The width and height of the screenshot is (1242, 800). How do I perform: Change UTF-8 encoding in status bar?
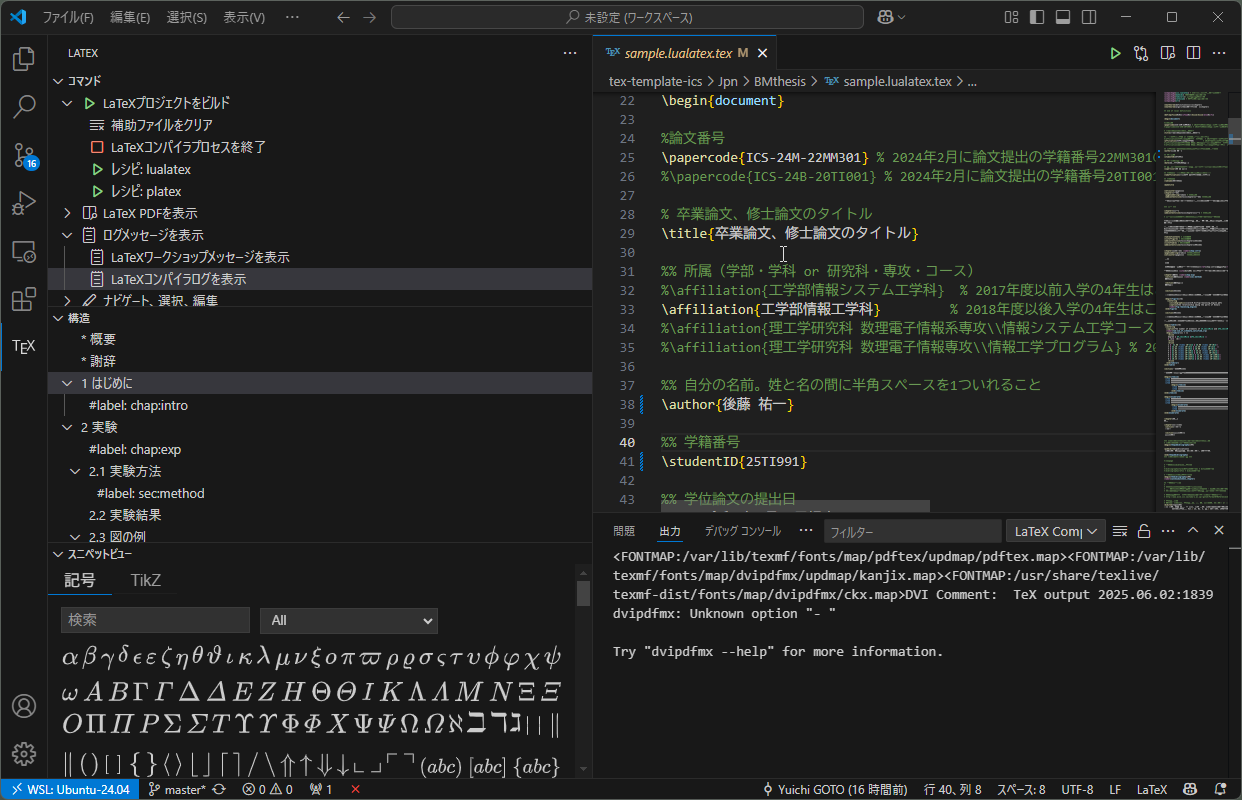pyautogui.click(x=1077, y=790)
